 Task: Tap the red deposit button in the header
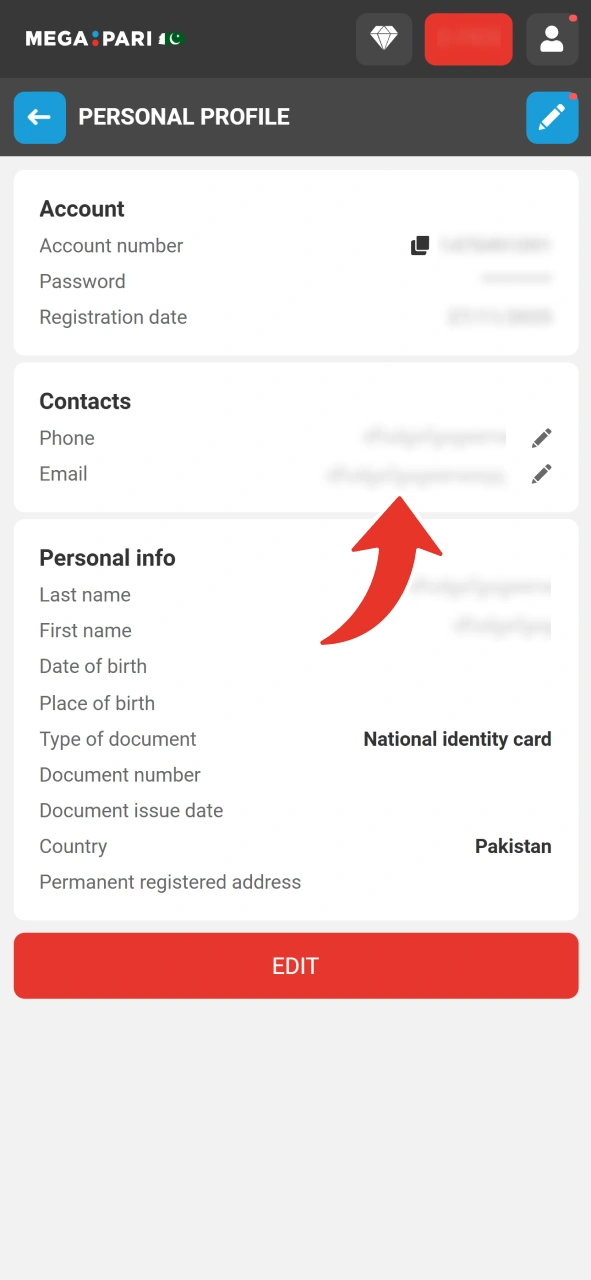[x=468, y=39]
